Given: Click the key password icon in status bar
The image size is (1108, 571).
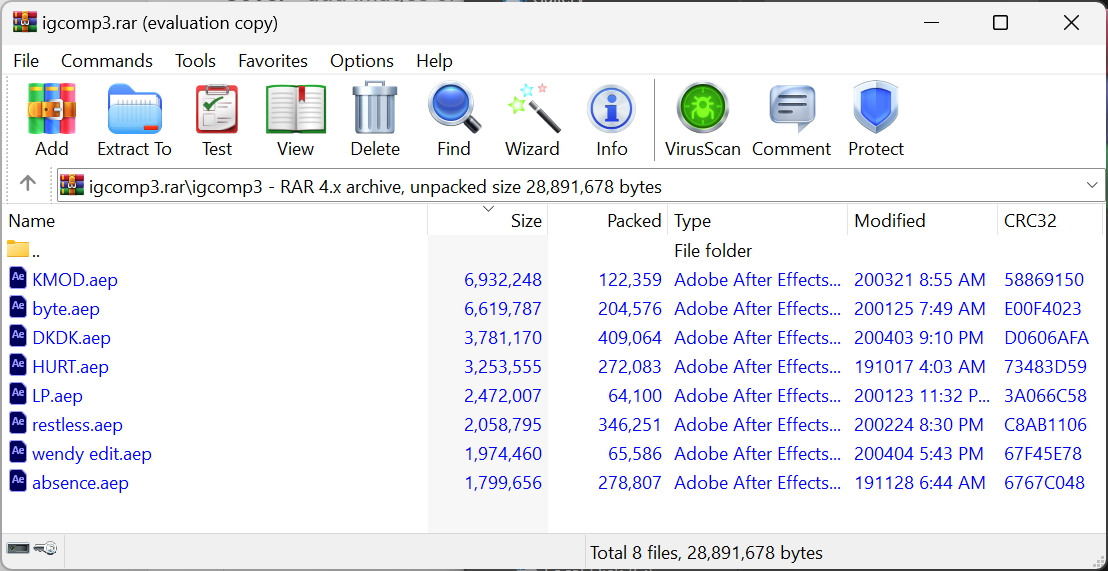Looking at the screenshot, I should [x=45, y=548].
